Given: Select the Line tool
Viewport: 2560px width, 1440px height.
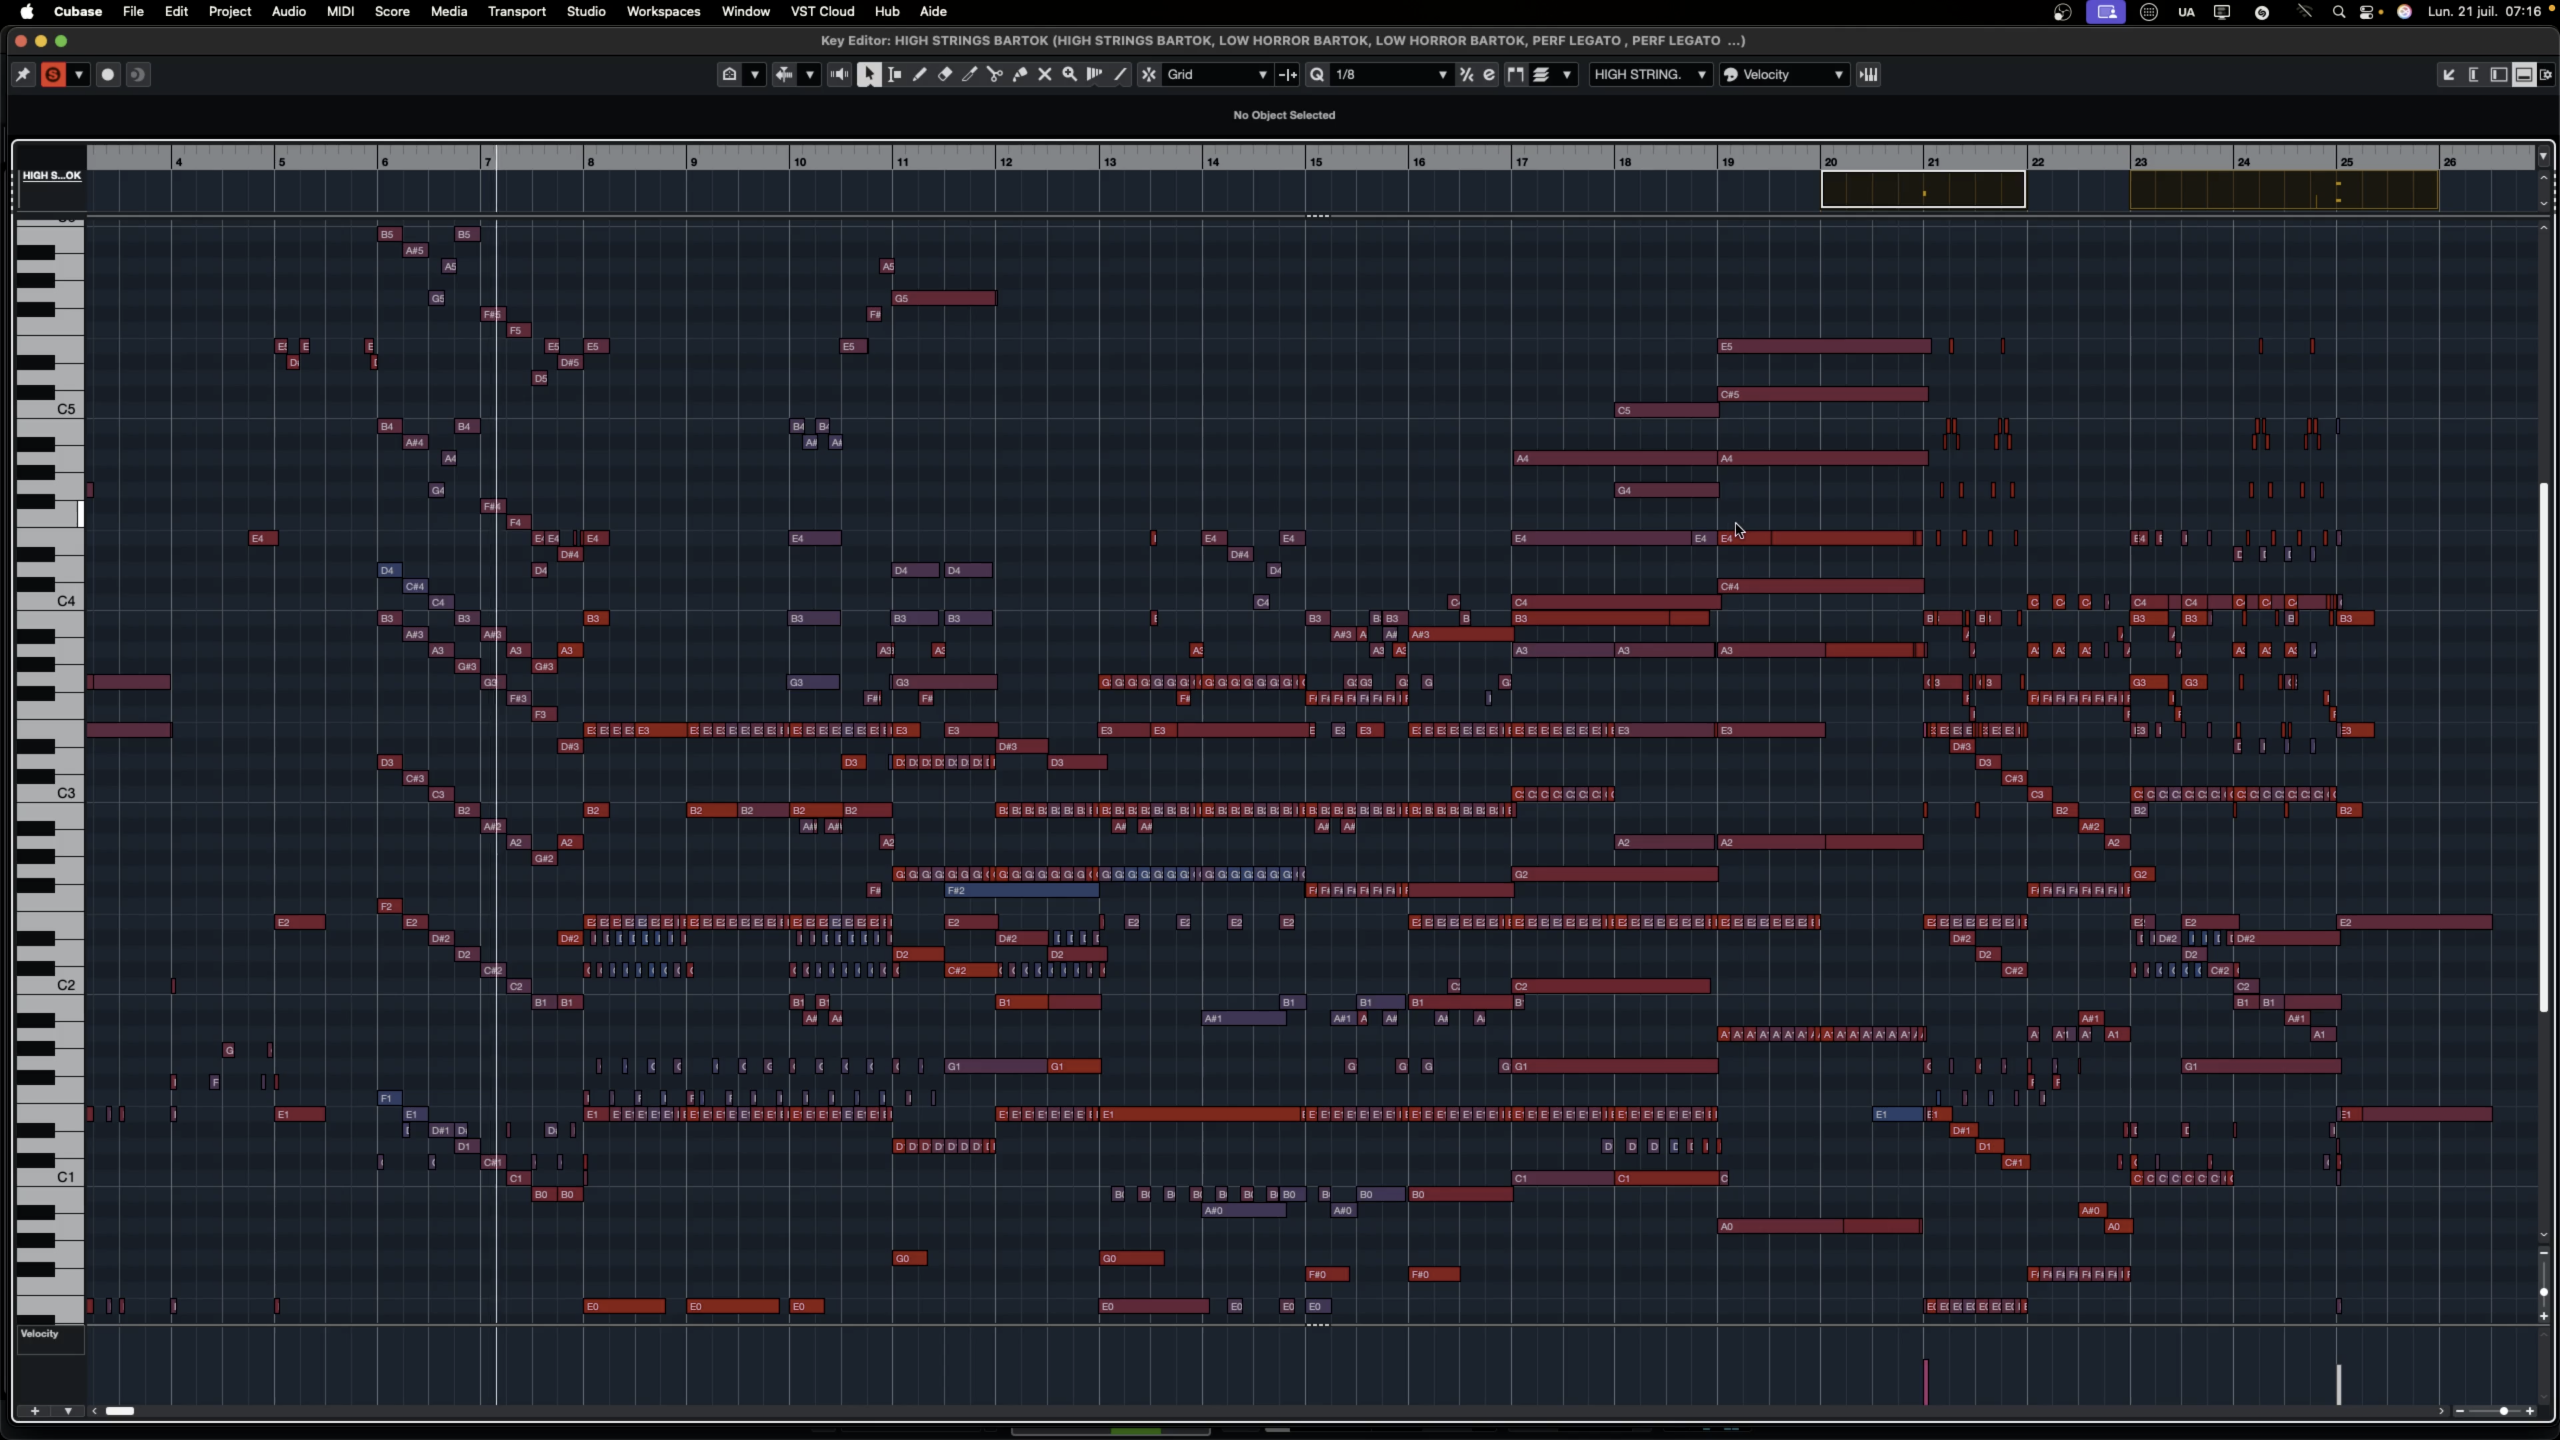Looking at the screenshot, I should (x=1121, y=74).
